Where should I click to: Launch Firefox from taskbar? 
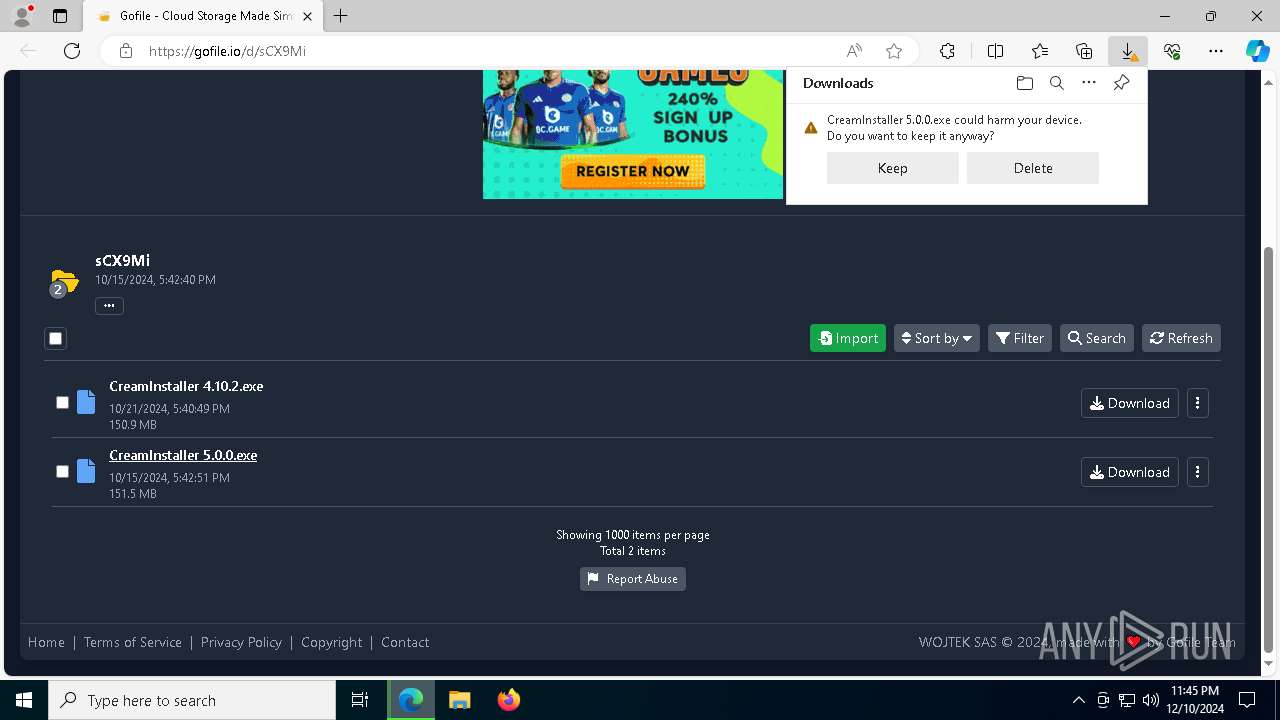(x=509, y=700)
